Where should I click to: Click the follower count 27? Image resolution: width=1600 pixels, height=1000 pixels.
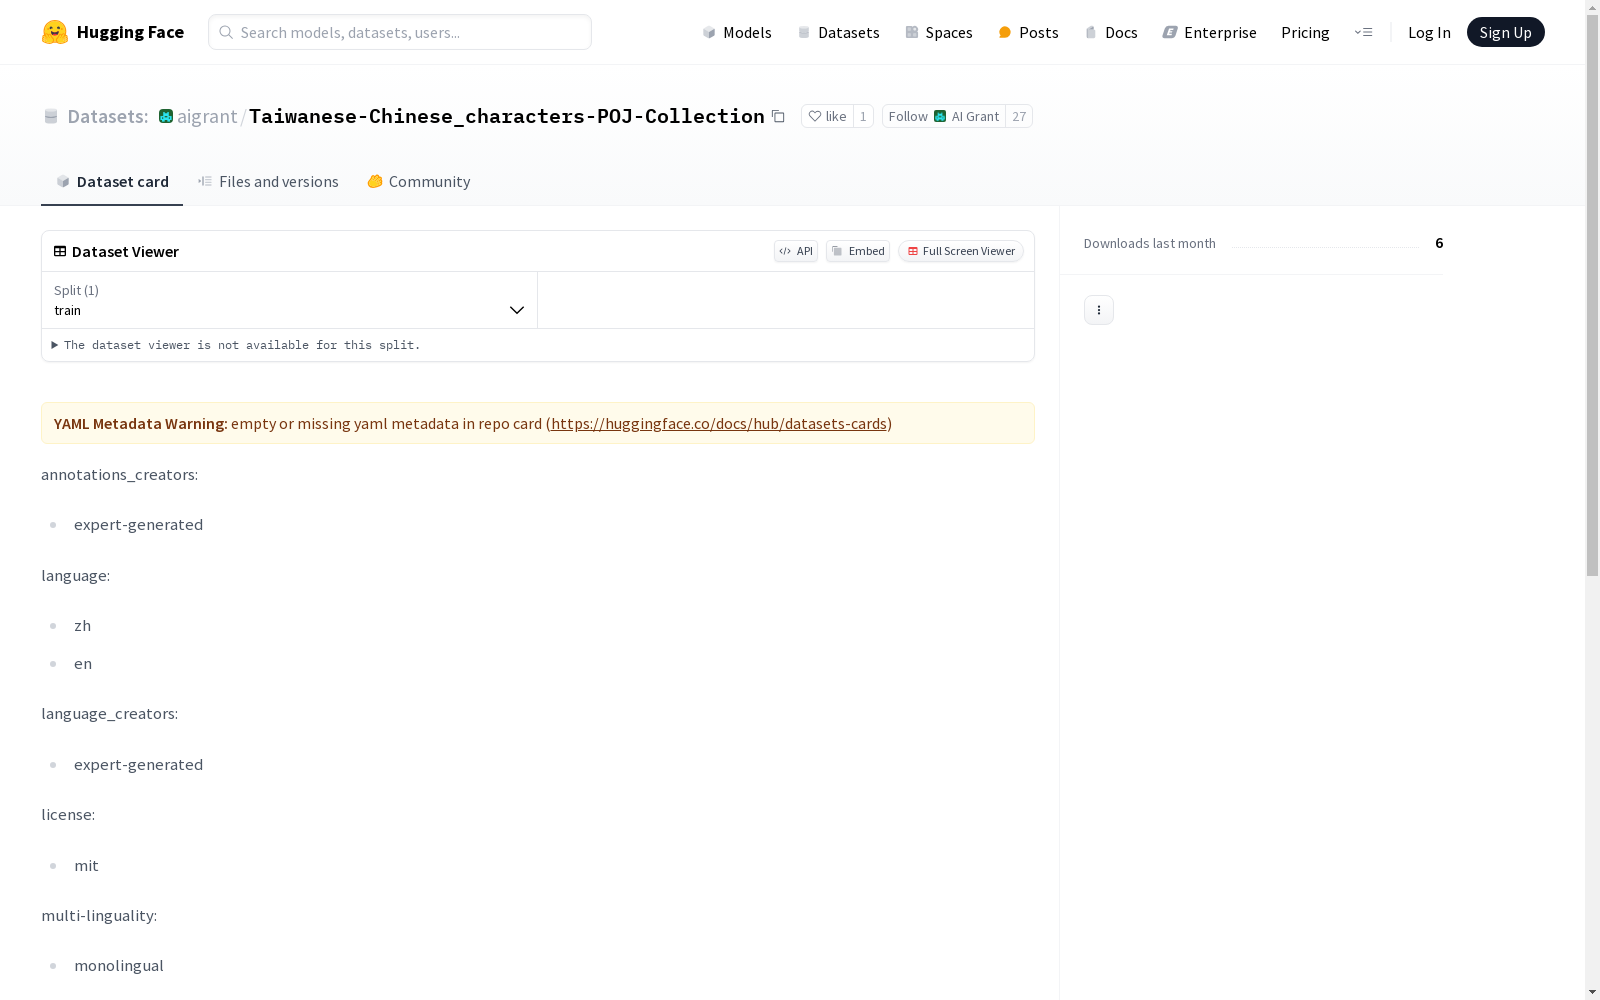tap(1019, 116)
